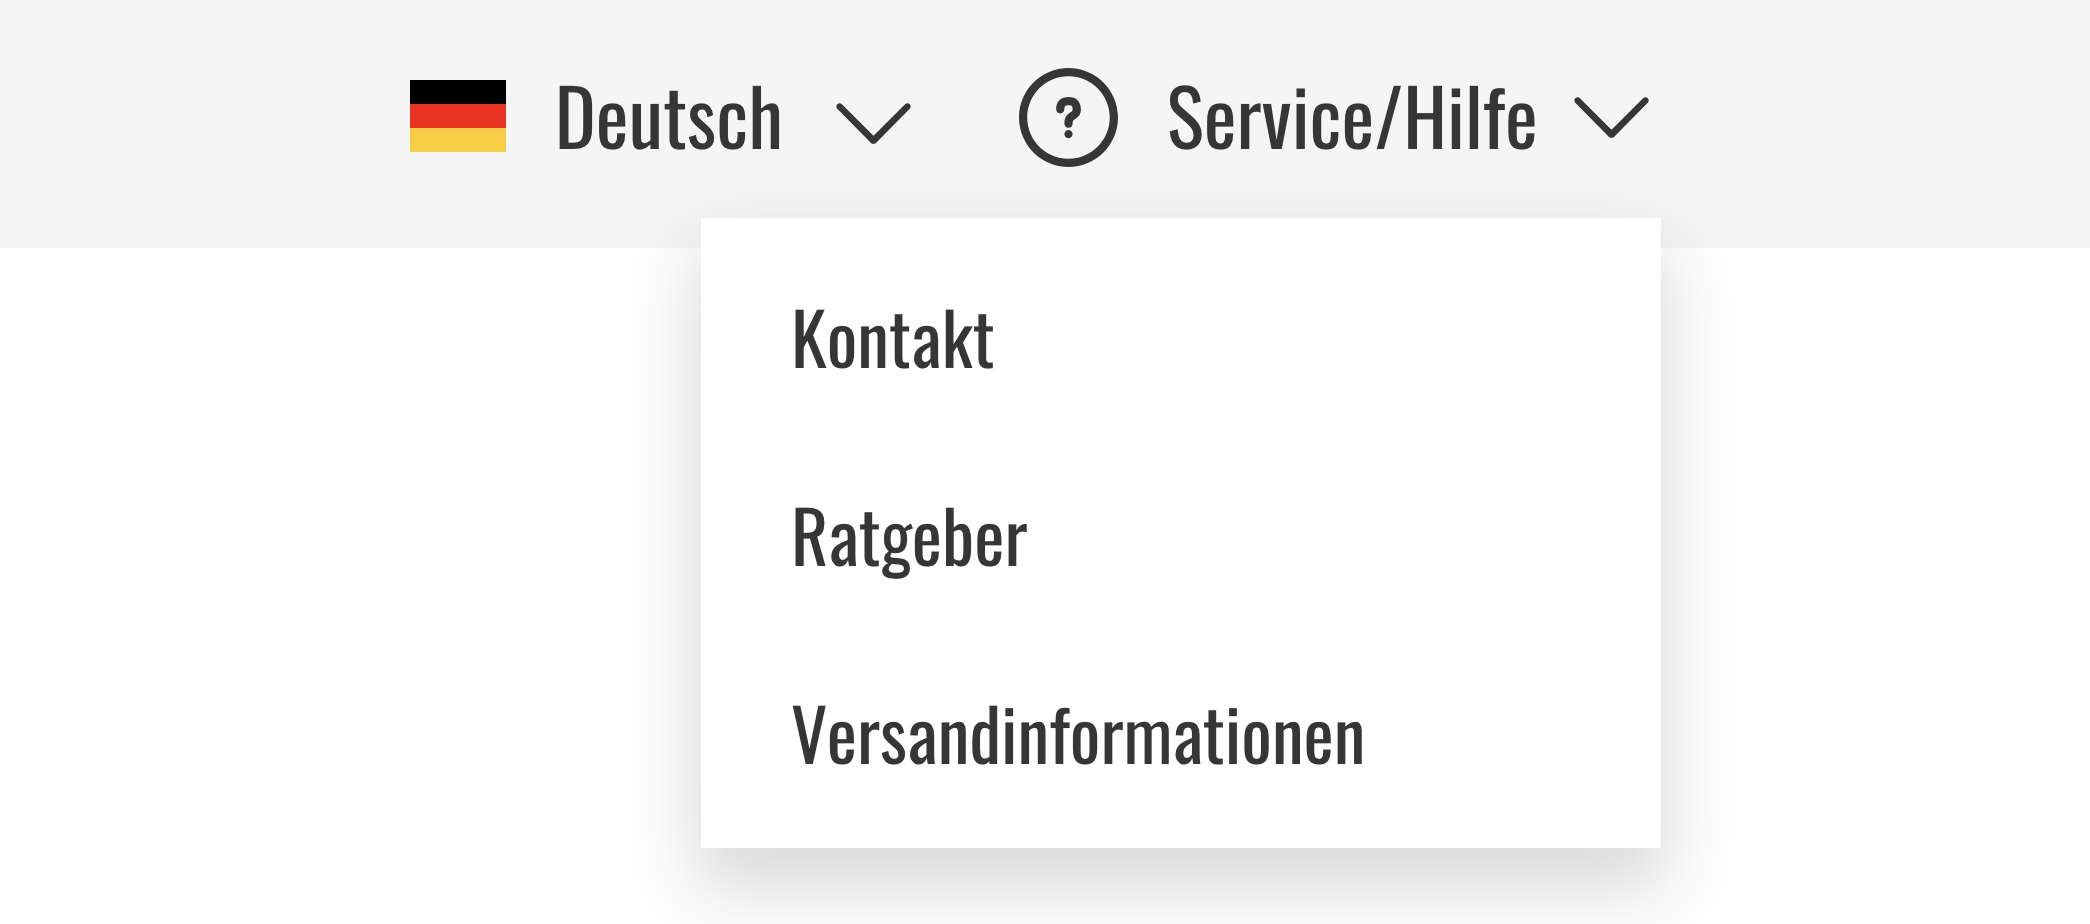Click the down arrow right of Service/Hilfe
This screenshot has height=924, width=2090.
(1611, 117)
